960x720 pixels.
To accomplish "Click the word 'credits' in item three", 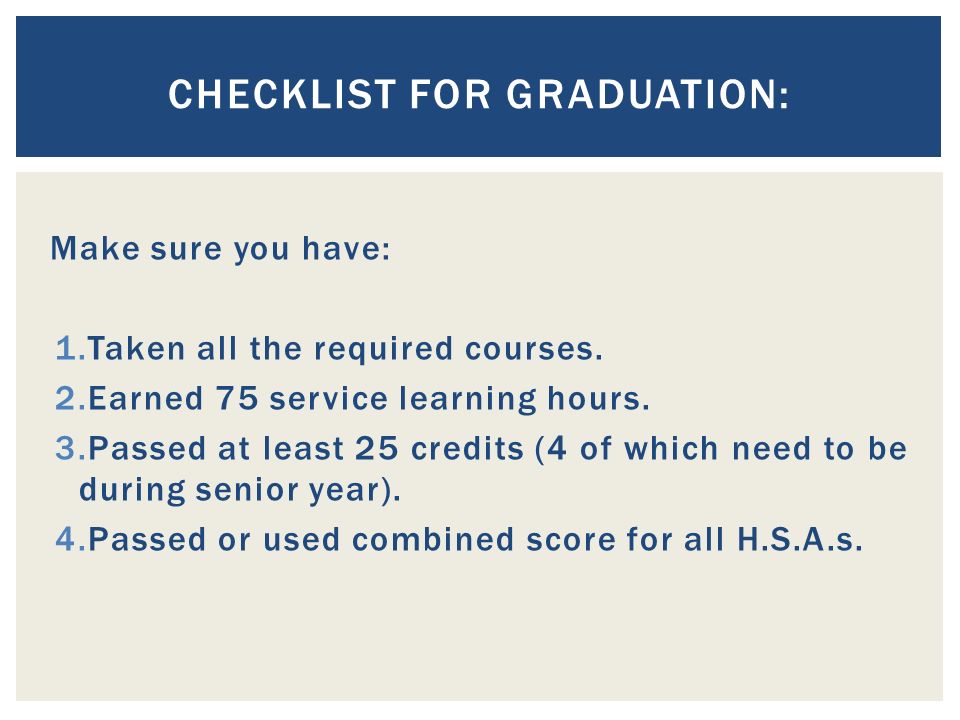I will click(x=467, y=449).
